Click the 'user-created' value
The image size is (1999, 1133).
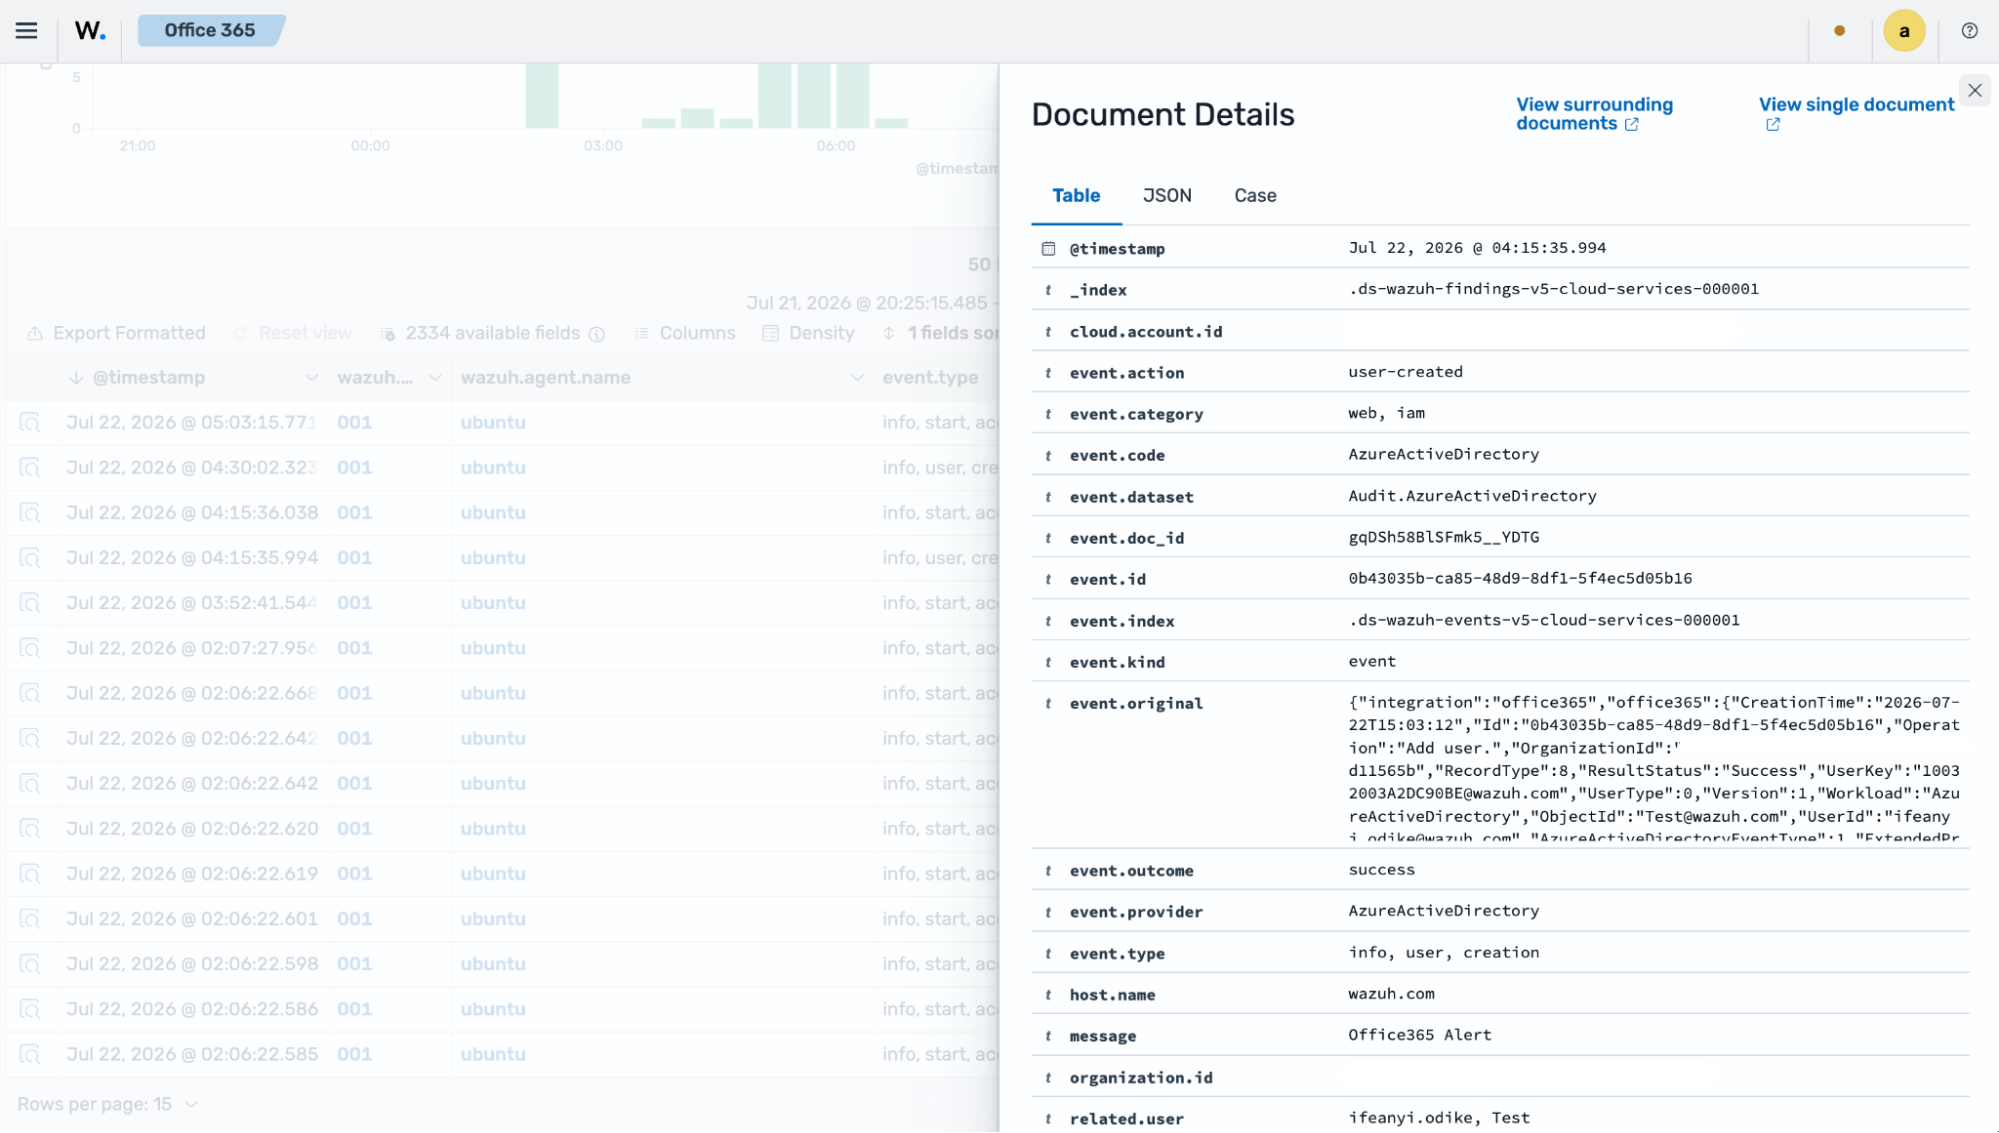click(1405, 372)
